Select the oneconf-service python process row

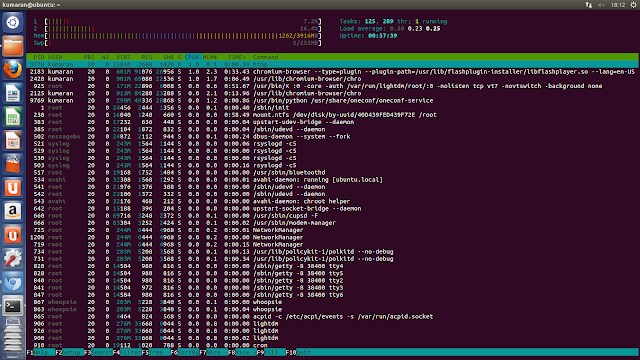coord(332,100)
